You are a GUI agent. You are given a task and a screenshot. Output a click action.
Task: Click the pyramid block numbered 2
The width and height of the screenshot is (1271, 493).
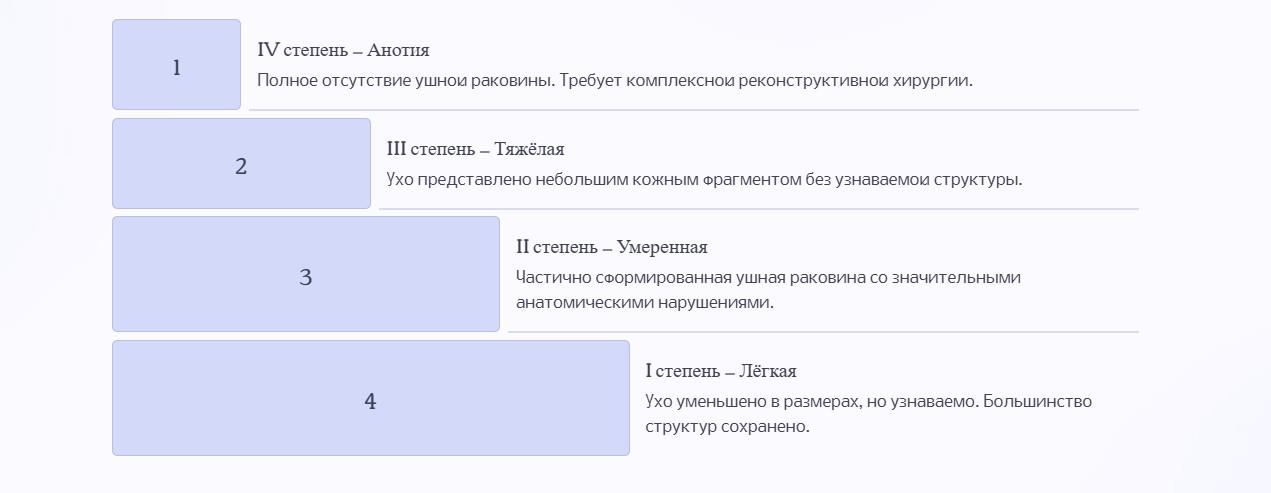point(241,163)
